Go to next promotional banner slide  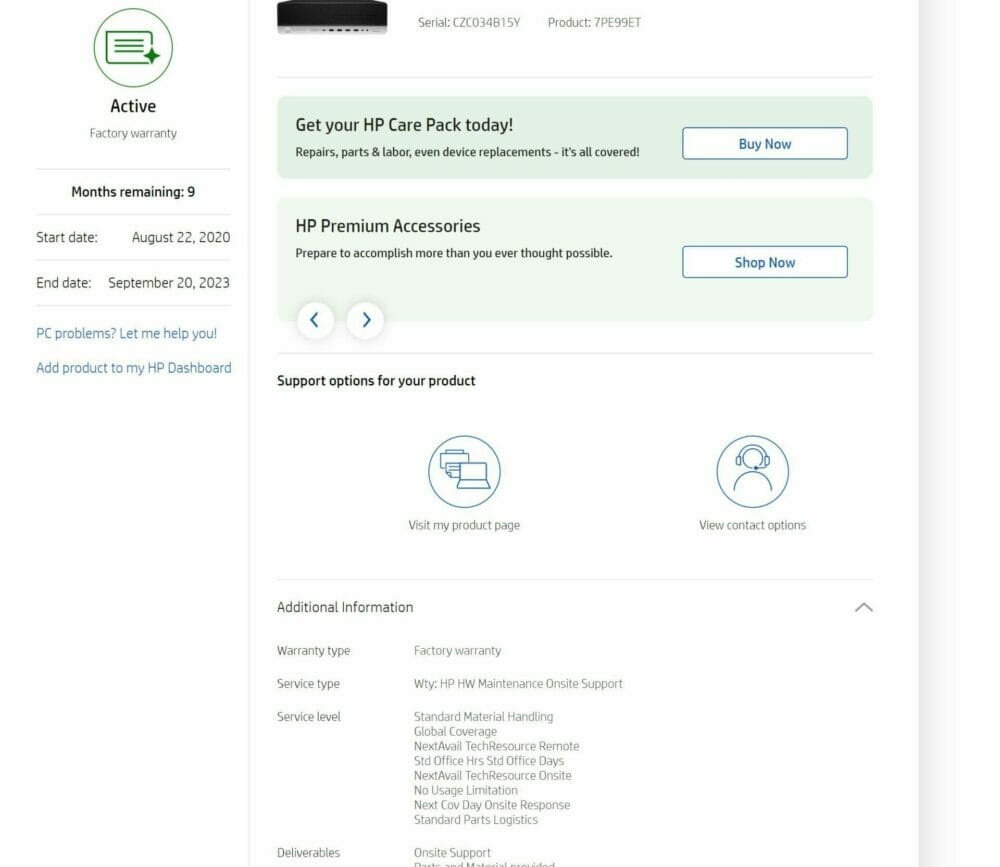point(365,320)
